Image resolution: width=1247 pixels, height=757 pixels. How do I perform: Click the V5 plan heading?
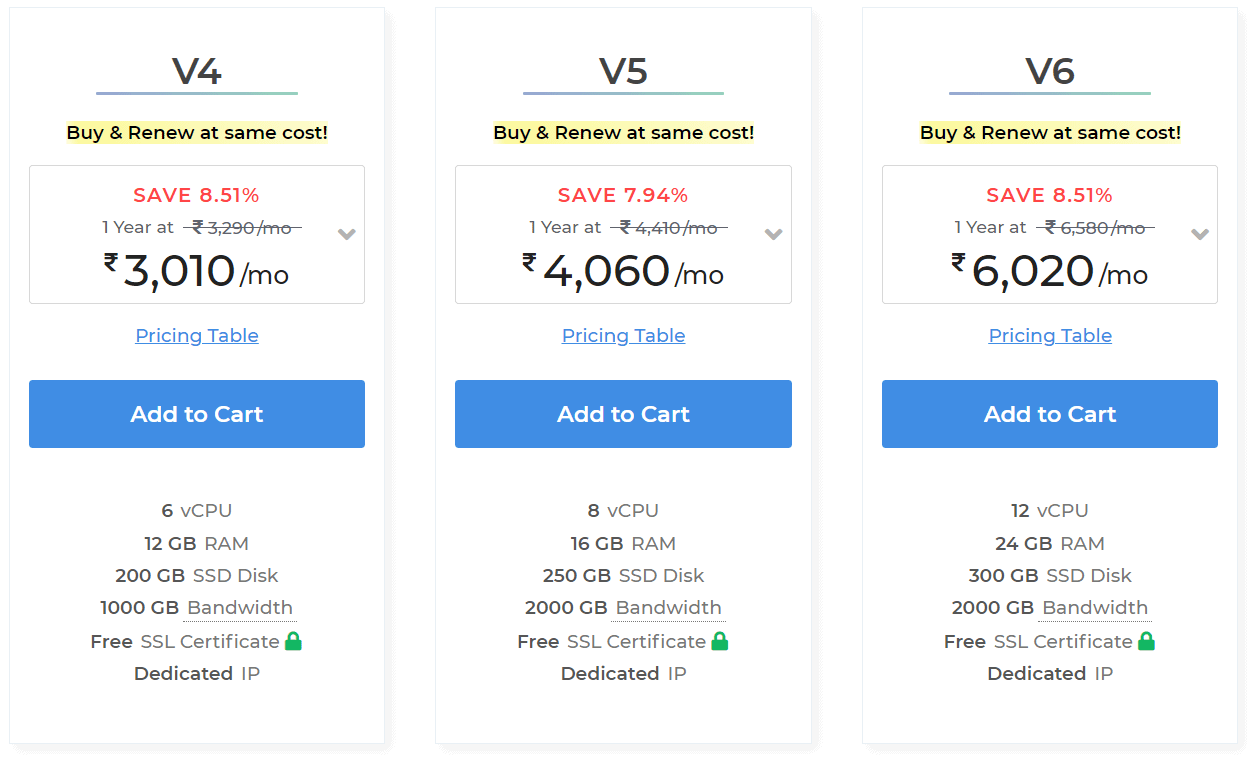[x=623, y=71]
